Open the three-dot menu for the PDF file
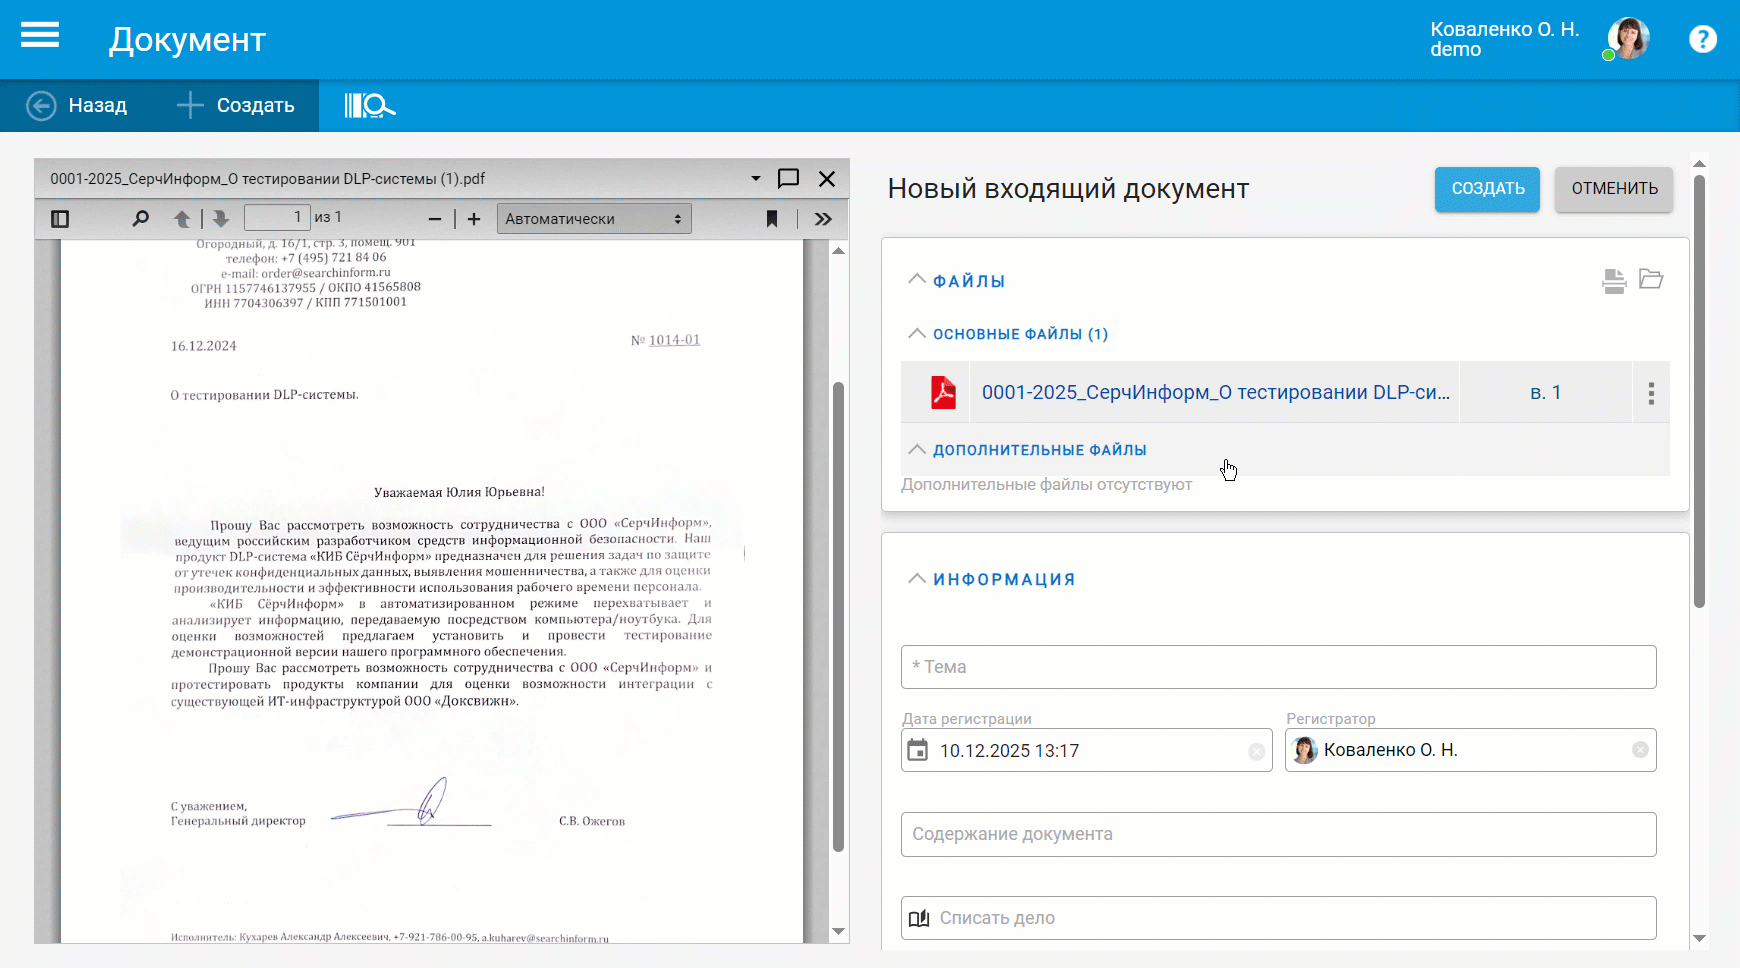1740x968 pixels. 1651,393
